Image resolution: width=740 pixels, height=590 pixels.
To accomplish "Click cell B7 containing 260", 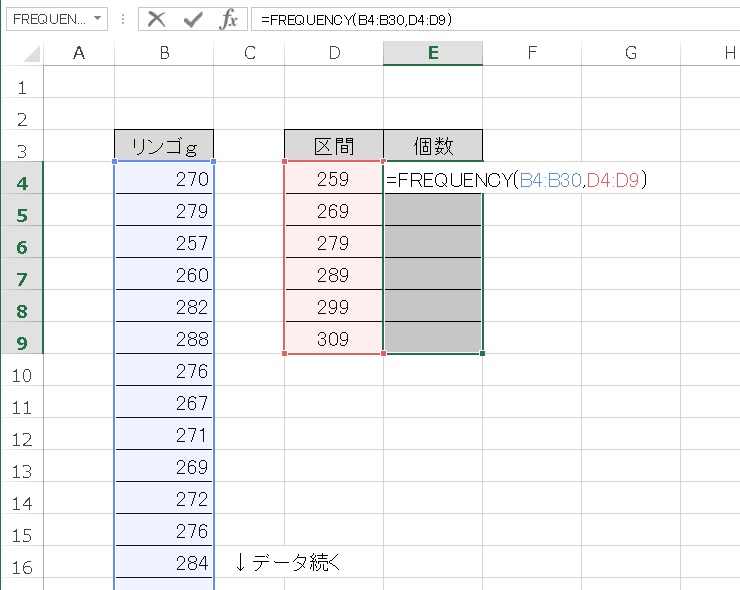I will (164, 274).
